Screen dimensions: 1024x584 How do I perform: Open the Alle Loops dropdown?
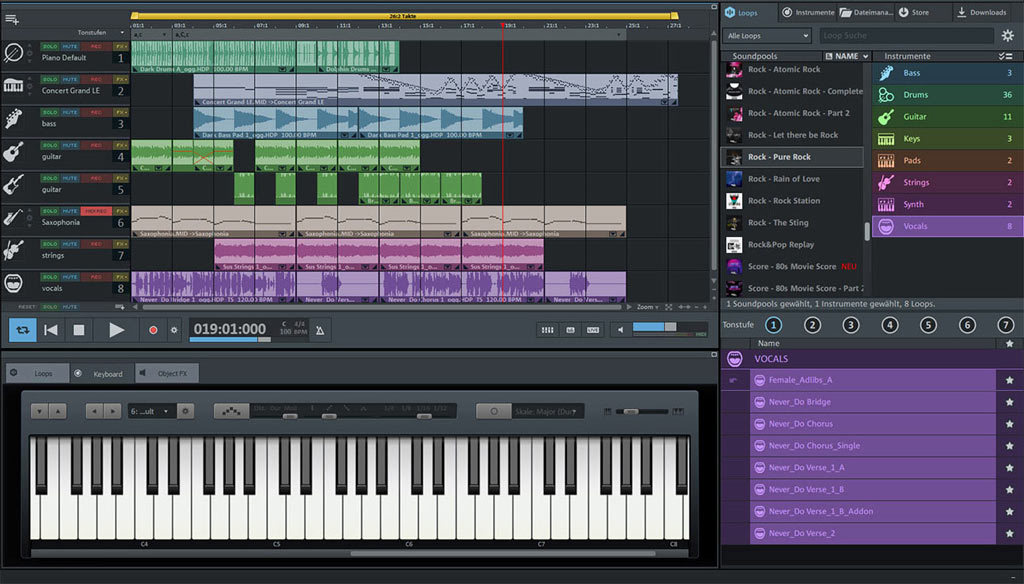(x=765, y=35)
